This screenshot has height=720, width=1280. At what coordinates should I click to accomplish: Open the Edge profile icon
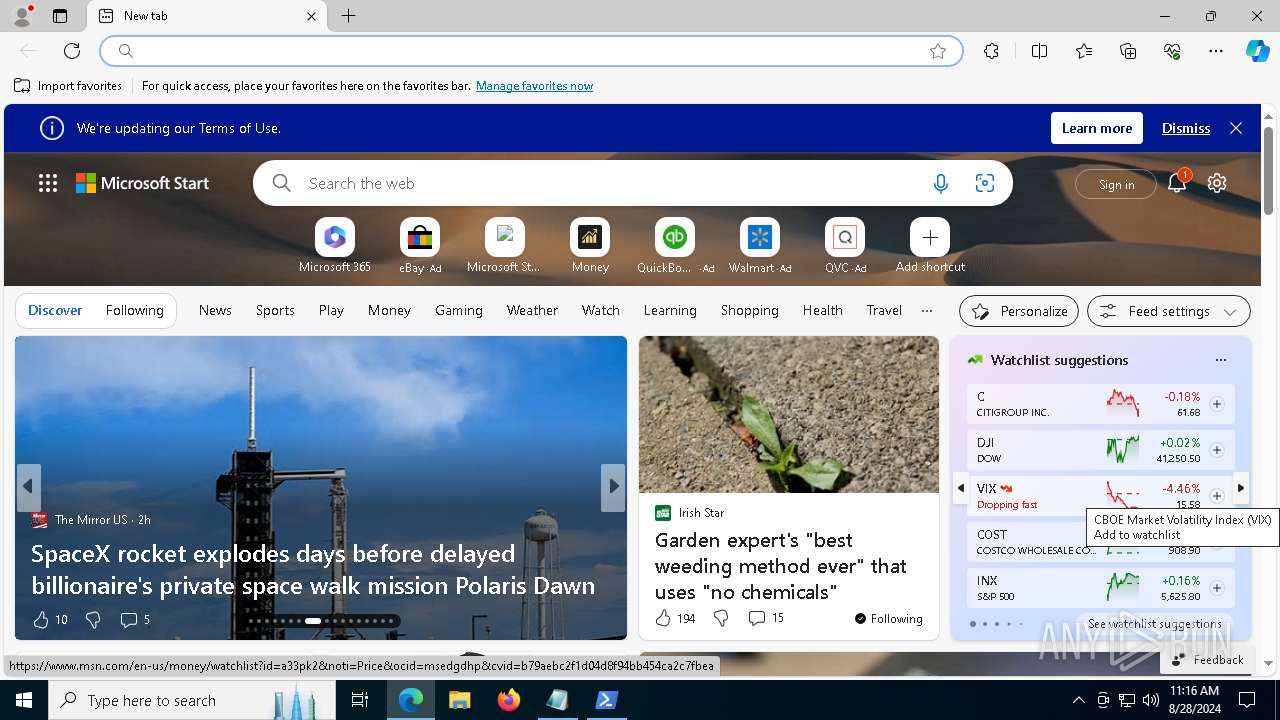point(22,16)
